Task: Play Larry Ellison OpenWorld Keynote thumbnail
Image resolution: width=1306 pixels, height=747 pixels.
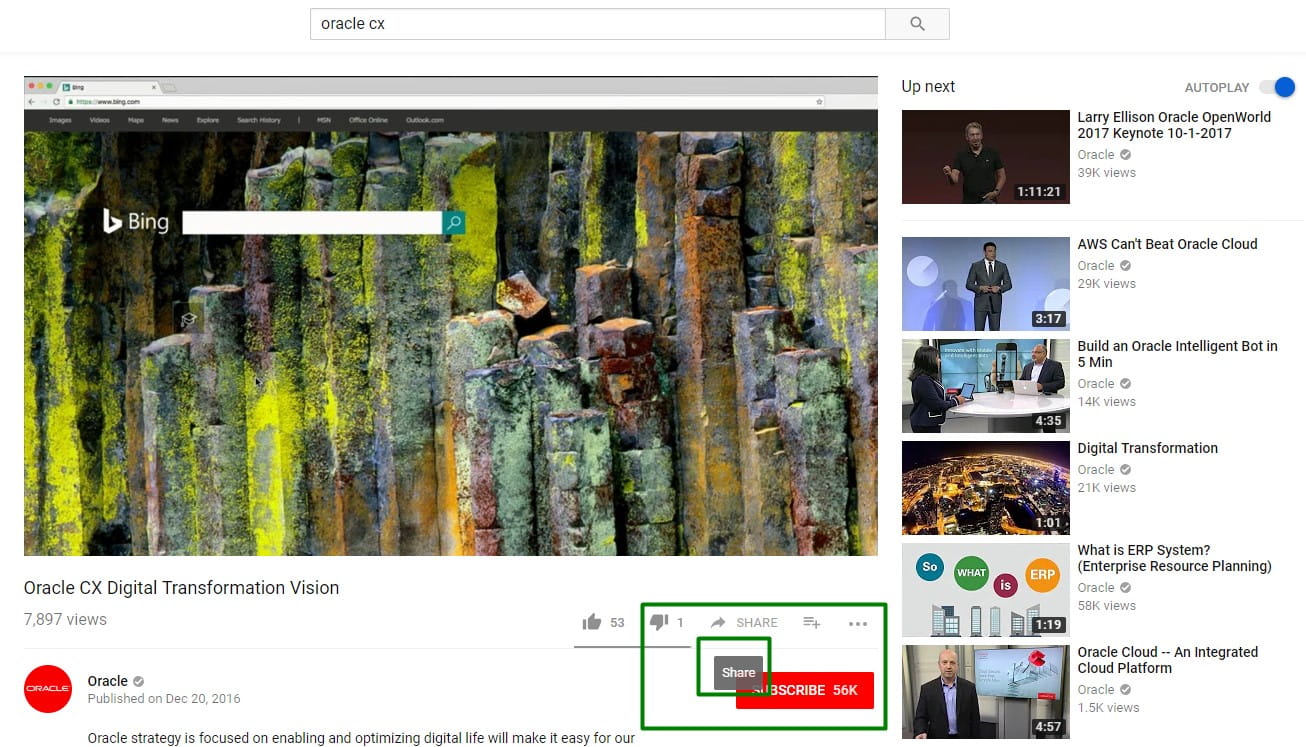Action: click(986, 157)
